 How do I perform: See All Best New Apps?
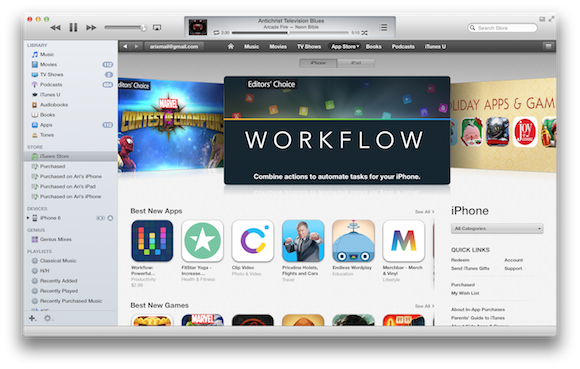[424, 212]
